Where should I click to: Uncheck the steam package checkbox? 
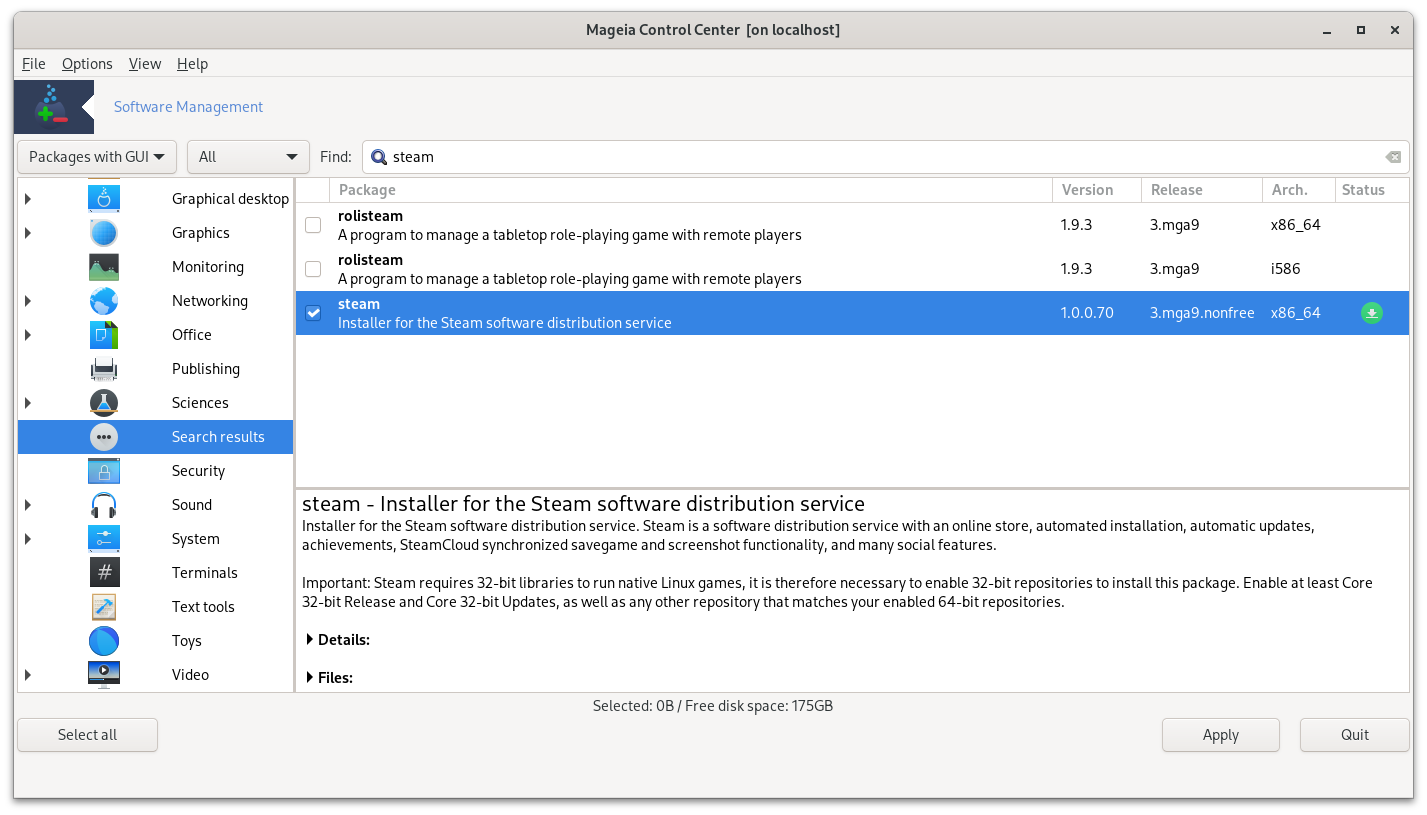(x=313, y=313)
